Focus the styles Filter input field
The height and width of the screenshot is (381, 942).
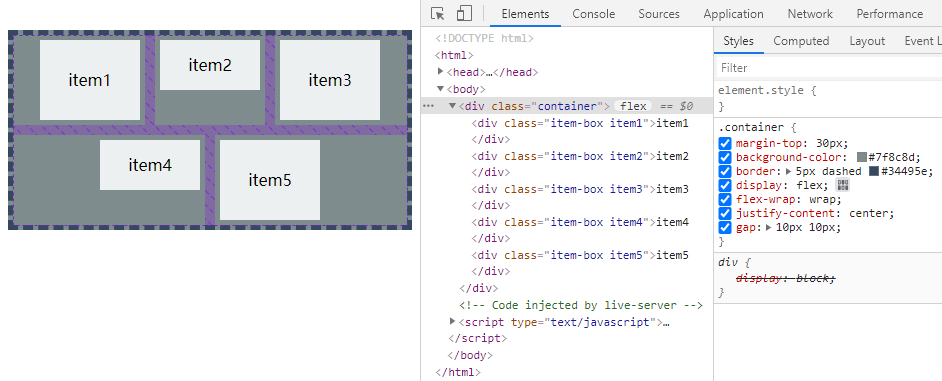click(829, 68)
